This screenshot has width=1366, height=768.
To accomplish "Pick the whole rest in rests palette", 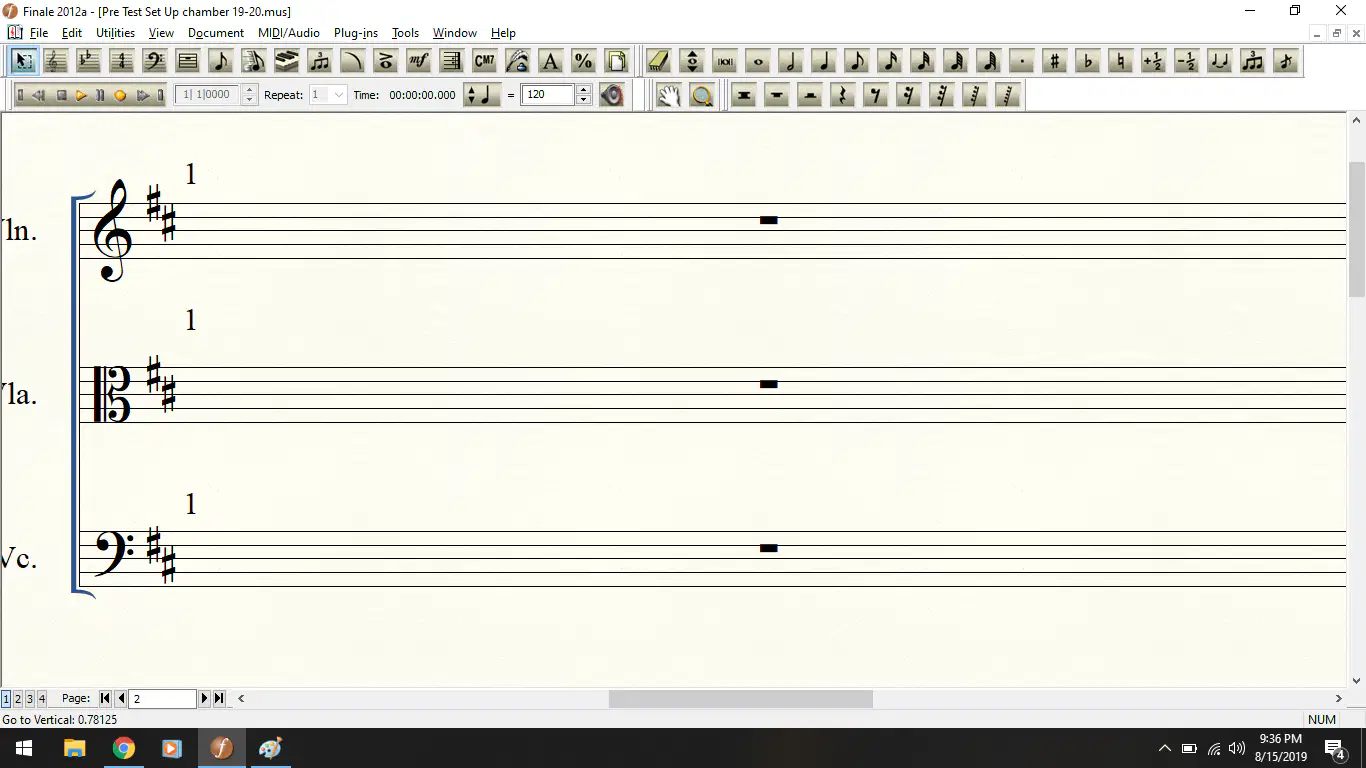I will point(776,95).
